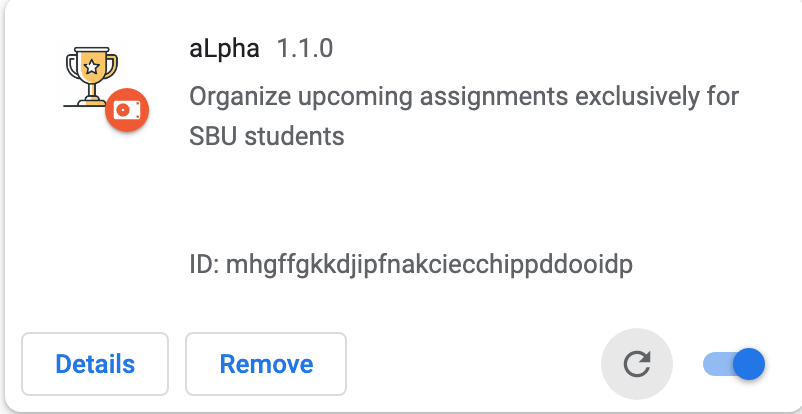Viewport: 802px width, 414px height.
Task: Click the version number 1.1.0
Action: click(x=305, y=49)
